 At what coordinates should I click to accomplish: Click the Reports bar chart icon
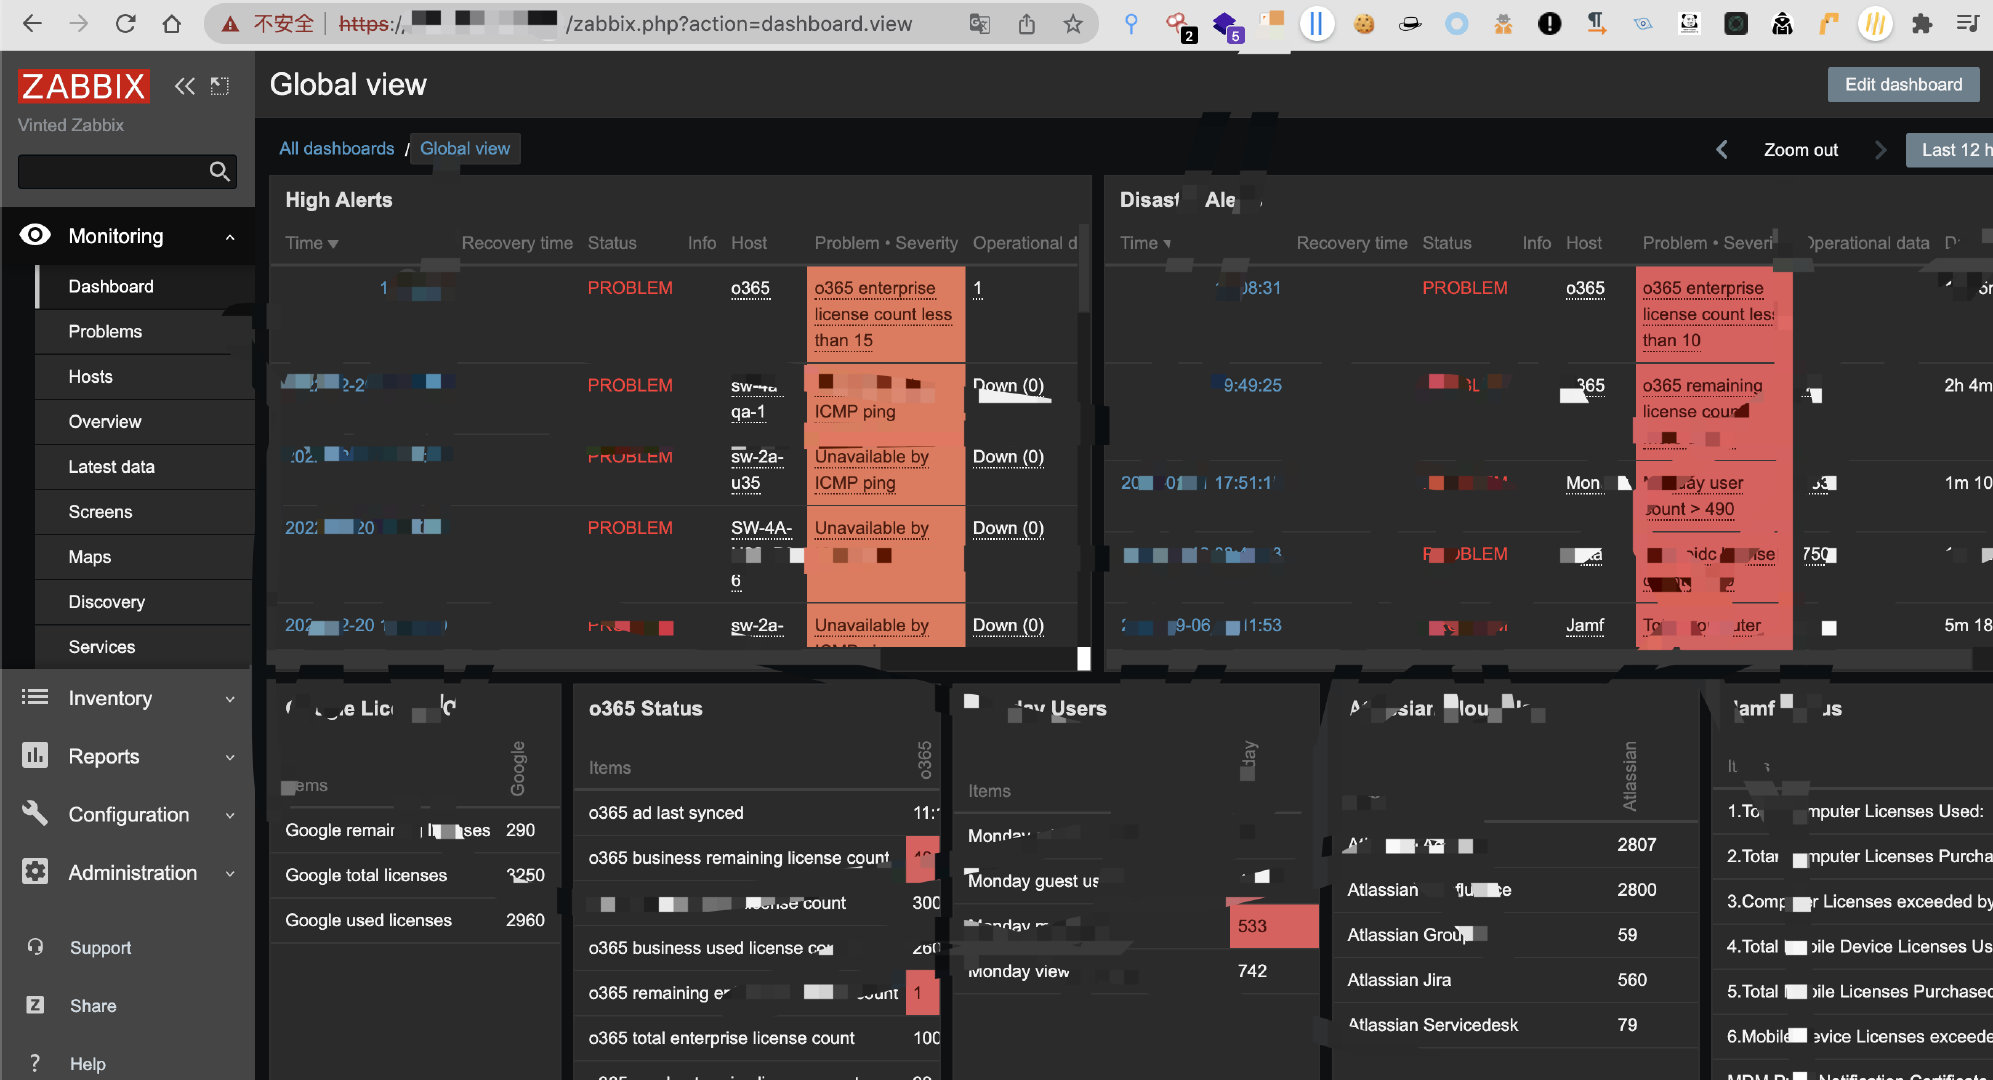[x=35, y=756]
